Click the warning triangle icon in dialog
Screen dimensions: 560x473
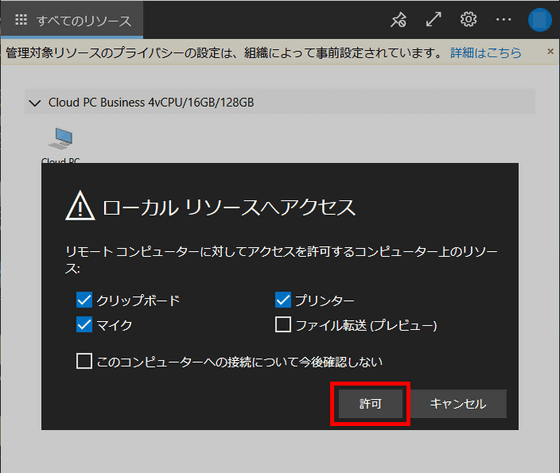coord(80,205)
